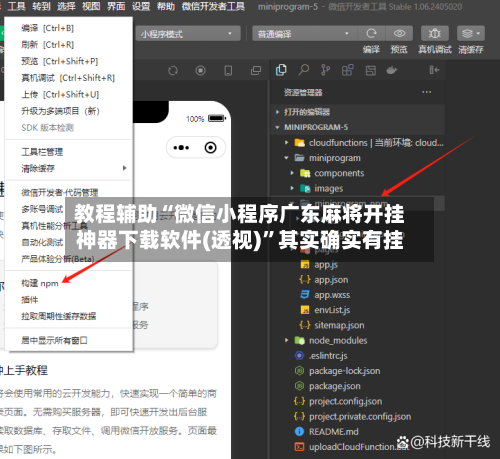Image resolution: width=500 pixels, height=459 pixels.
Task: Expand the components folder
Action: click(x=292, y=173)
